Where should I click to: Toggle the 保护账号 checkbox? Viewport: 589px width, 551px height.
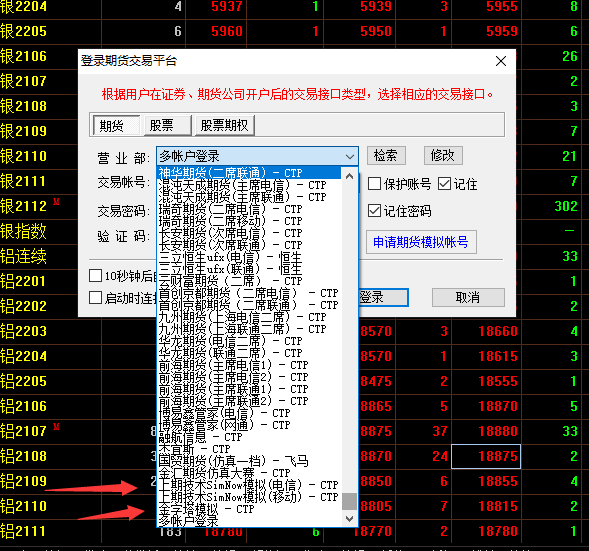point(374,184)
